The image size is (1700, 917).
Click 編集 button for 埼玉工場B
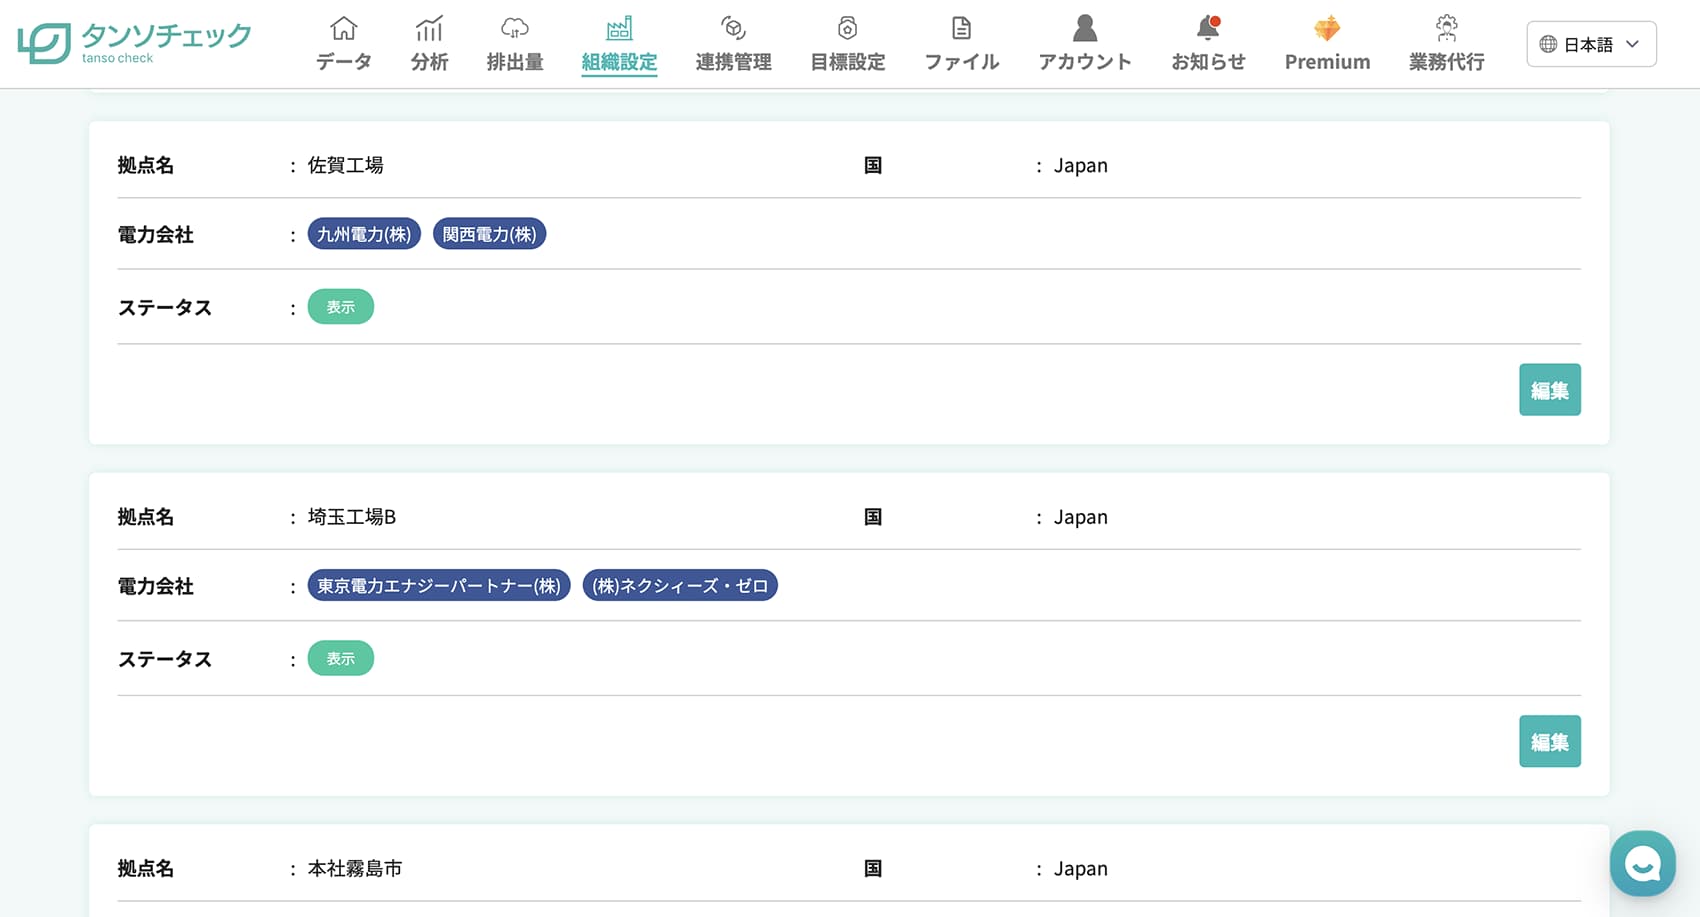[x=1549, y=741]
